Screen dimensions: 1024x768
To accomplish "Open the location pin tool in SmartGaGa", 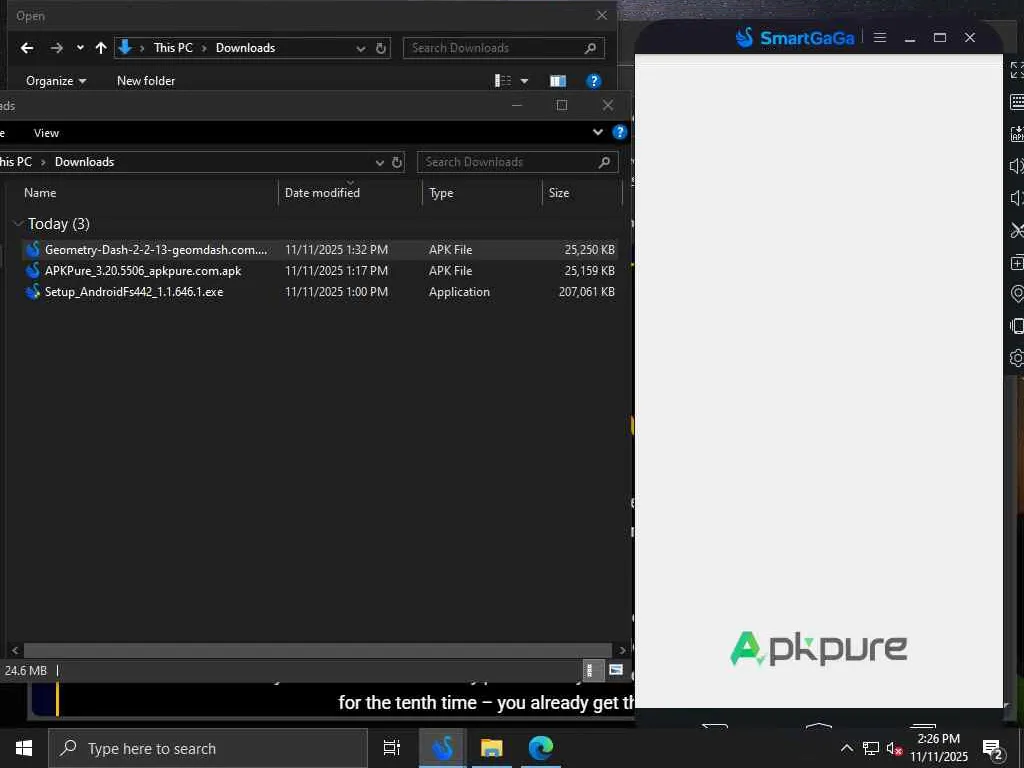I will pos(1016,294).
